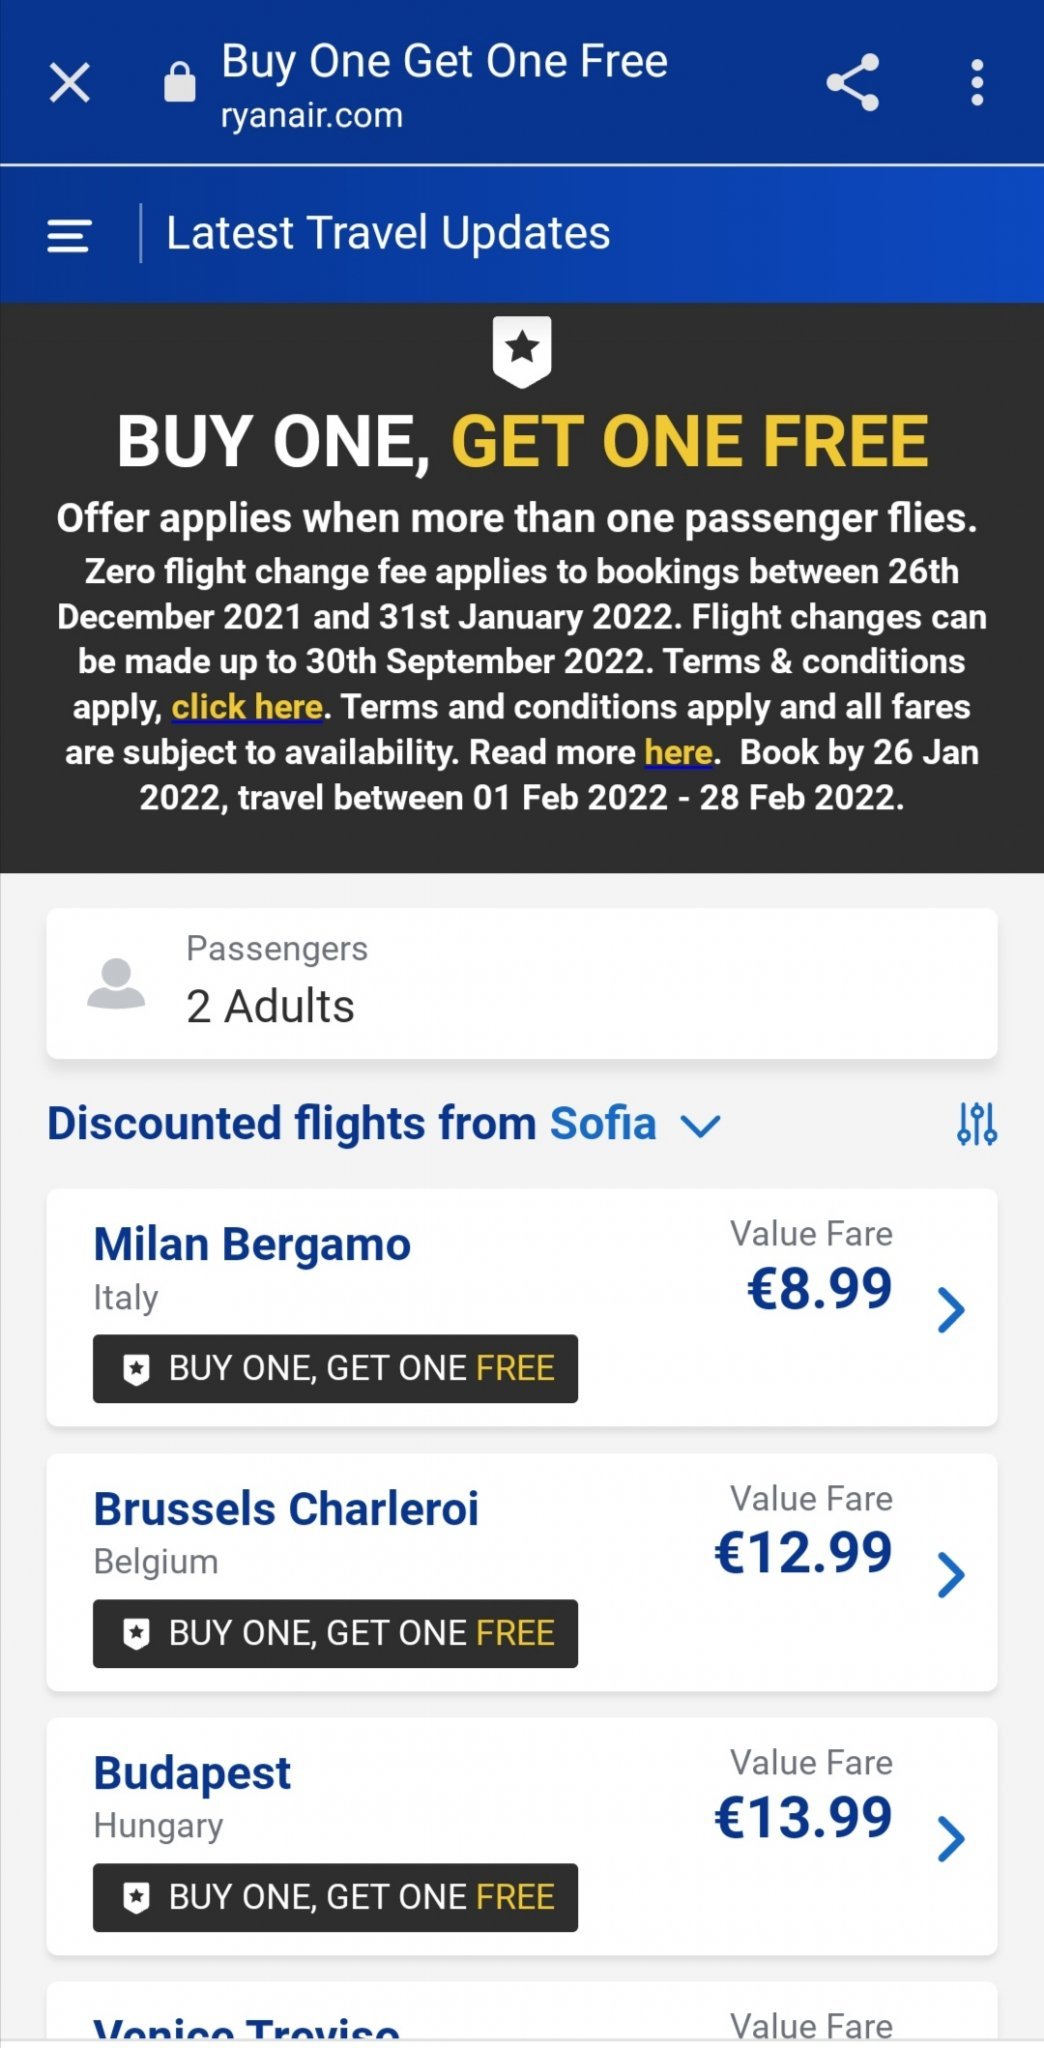Tap the passenger silhouette icon

116,984
